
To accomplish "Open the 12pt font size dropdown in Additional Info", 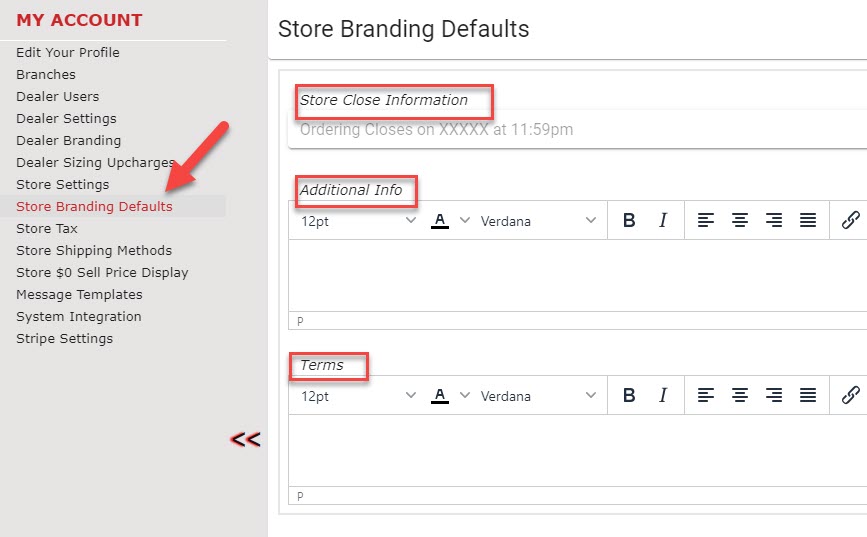I will click(x=358, y=221).
